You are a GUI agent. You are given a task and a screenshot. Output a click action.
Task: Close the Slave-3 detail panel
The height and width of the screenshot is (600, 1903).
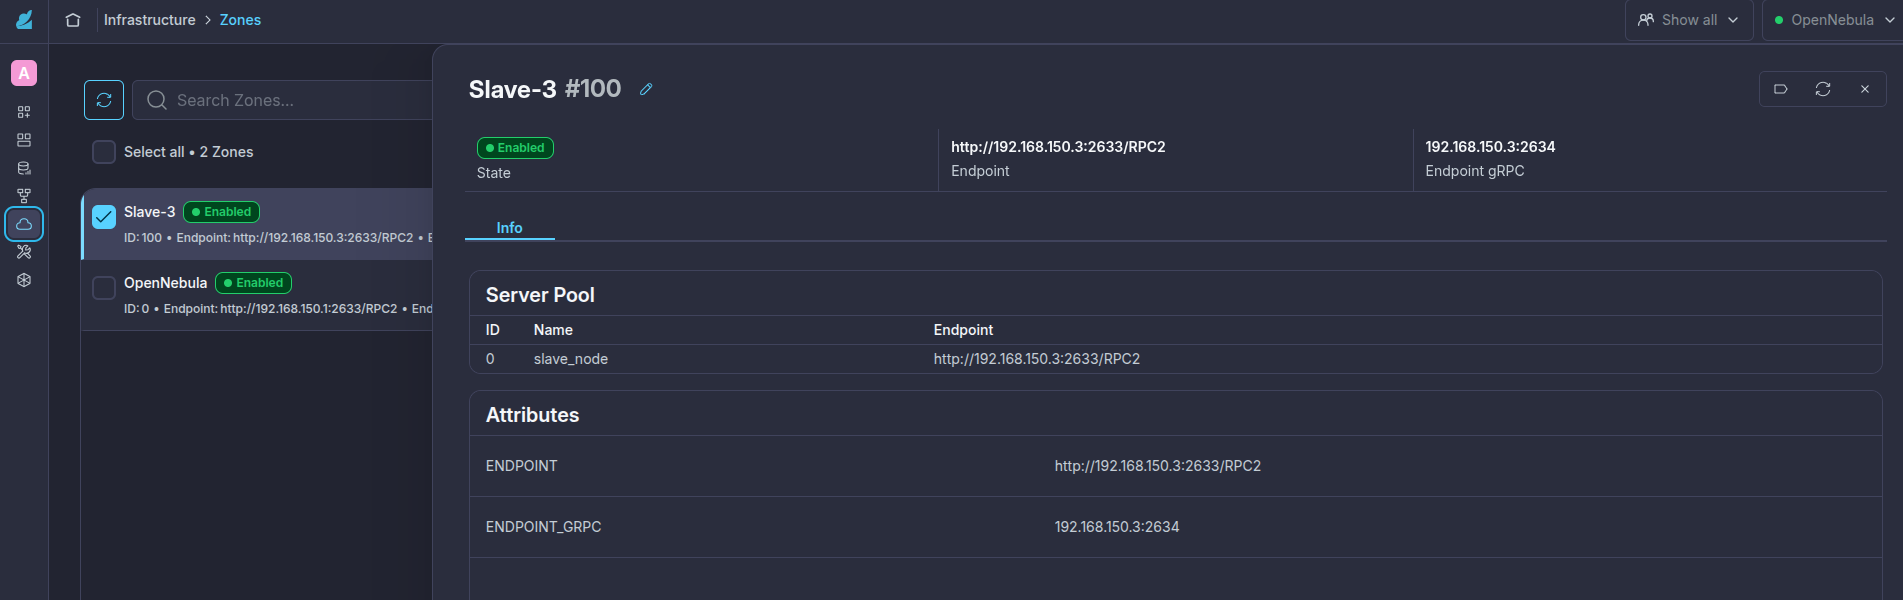click(x=1865, y=89)
